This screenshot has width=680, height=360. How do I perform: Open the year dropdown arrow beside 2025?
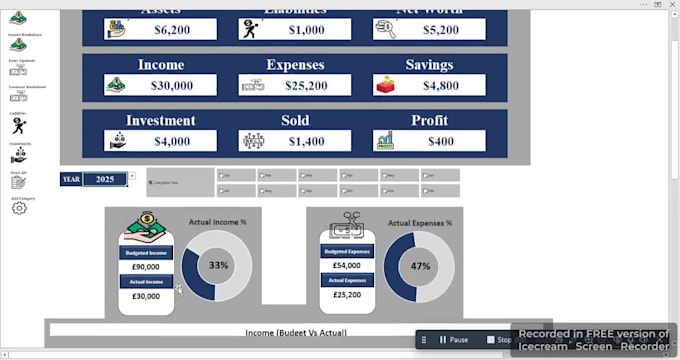click(x=132, y=176)
